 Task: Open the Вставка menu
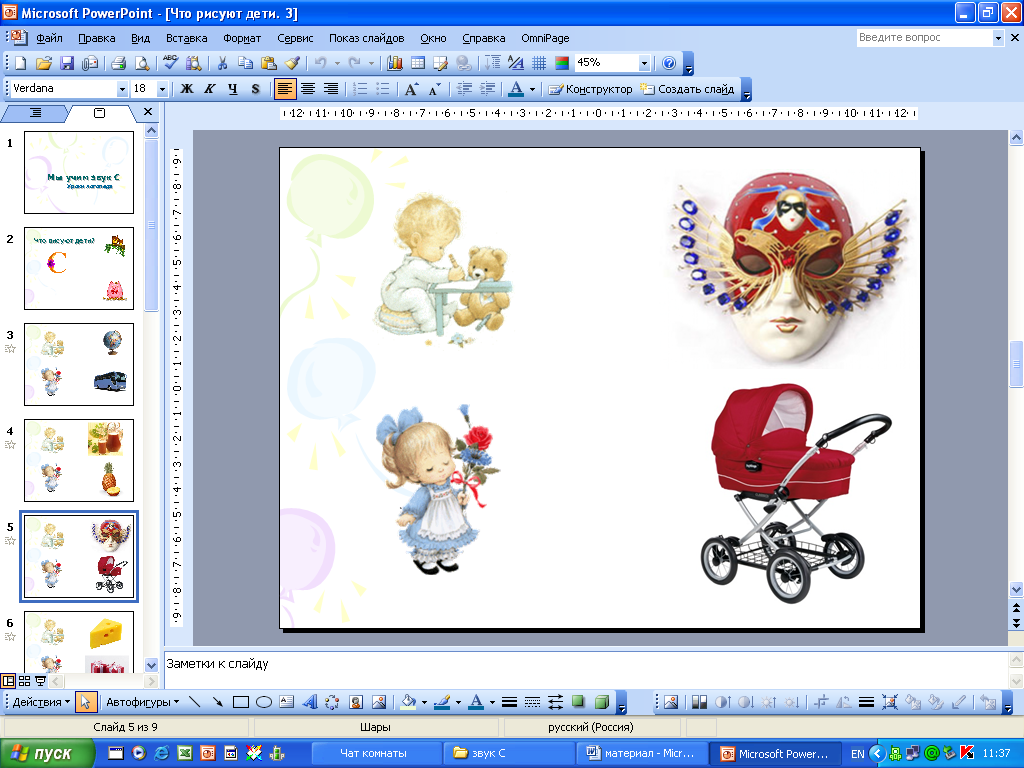(x=187, y=38)
